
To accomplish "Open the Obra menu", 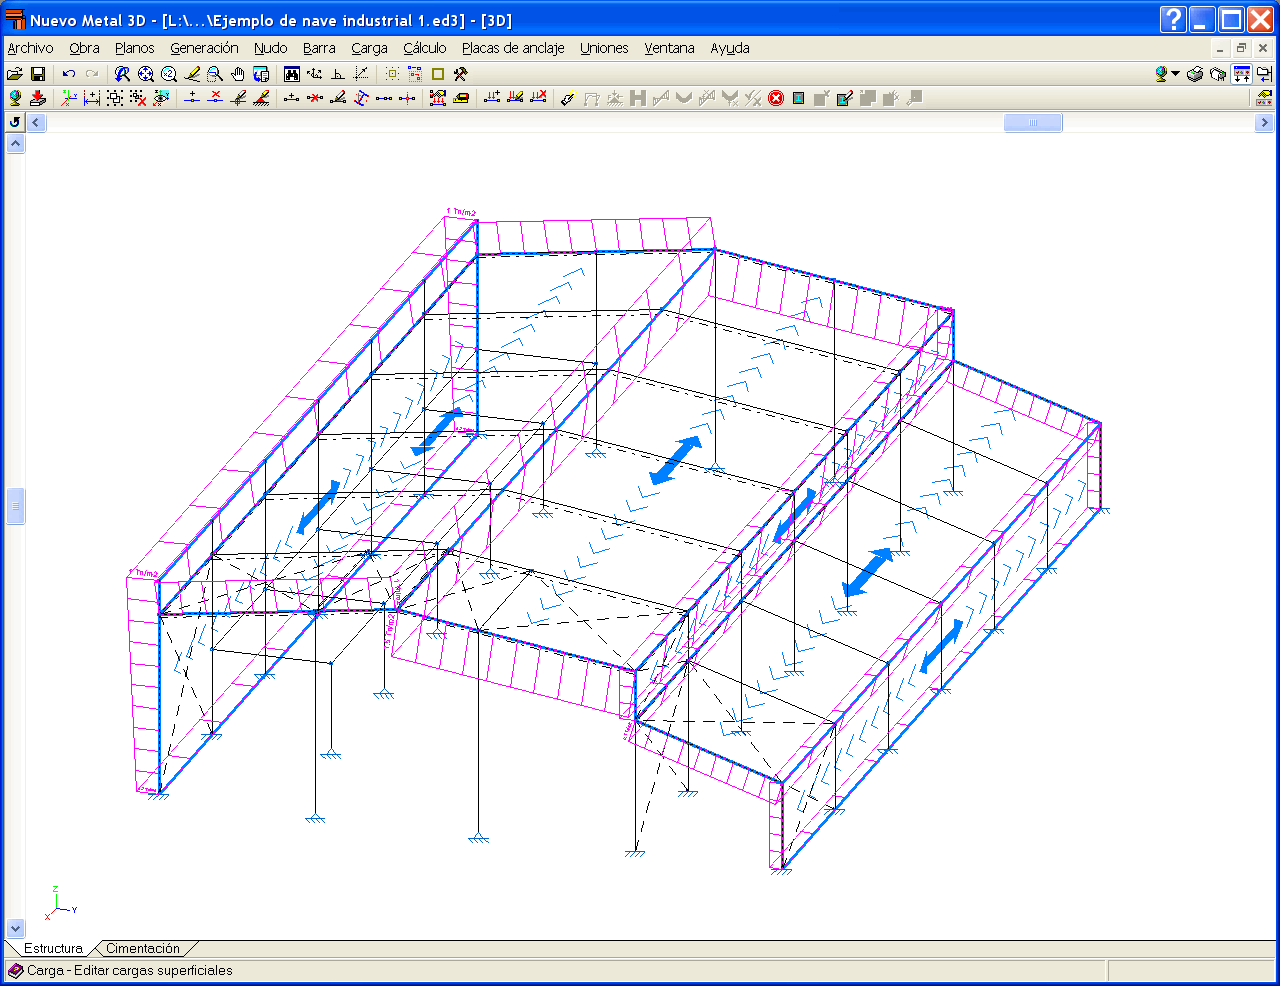I will pos(84,48).
